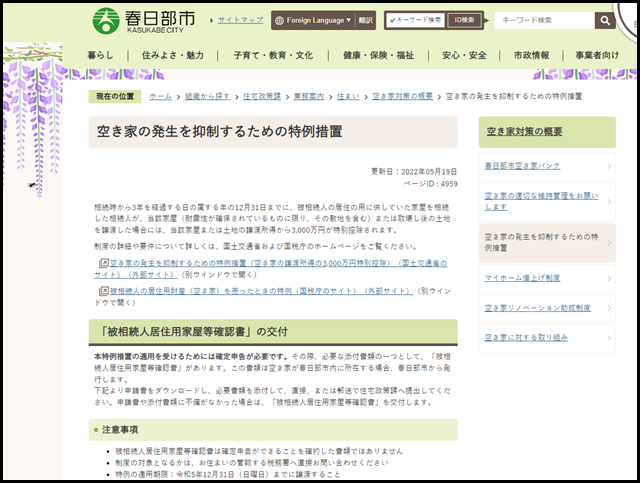Open the 暮らし menu

click(x=100, y=55)
